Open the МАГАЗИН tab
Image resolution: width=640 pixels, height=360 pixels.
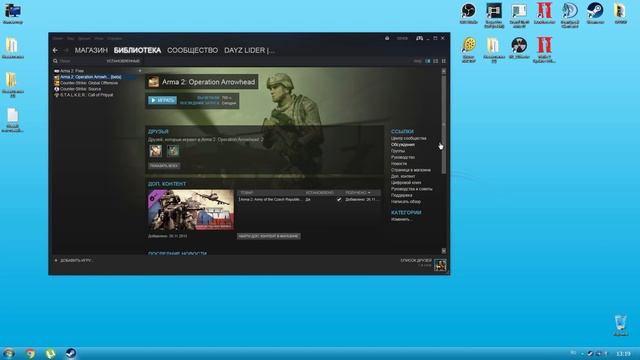pos(91,50)
